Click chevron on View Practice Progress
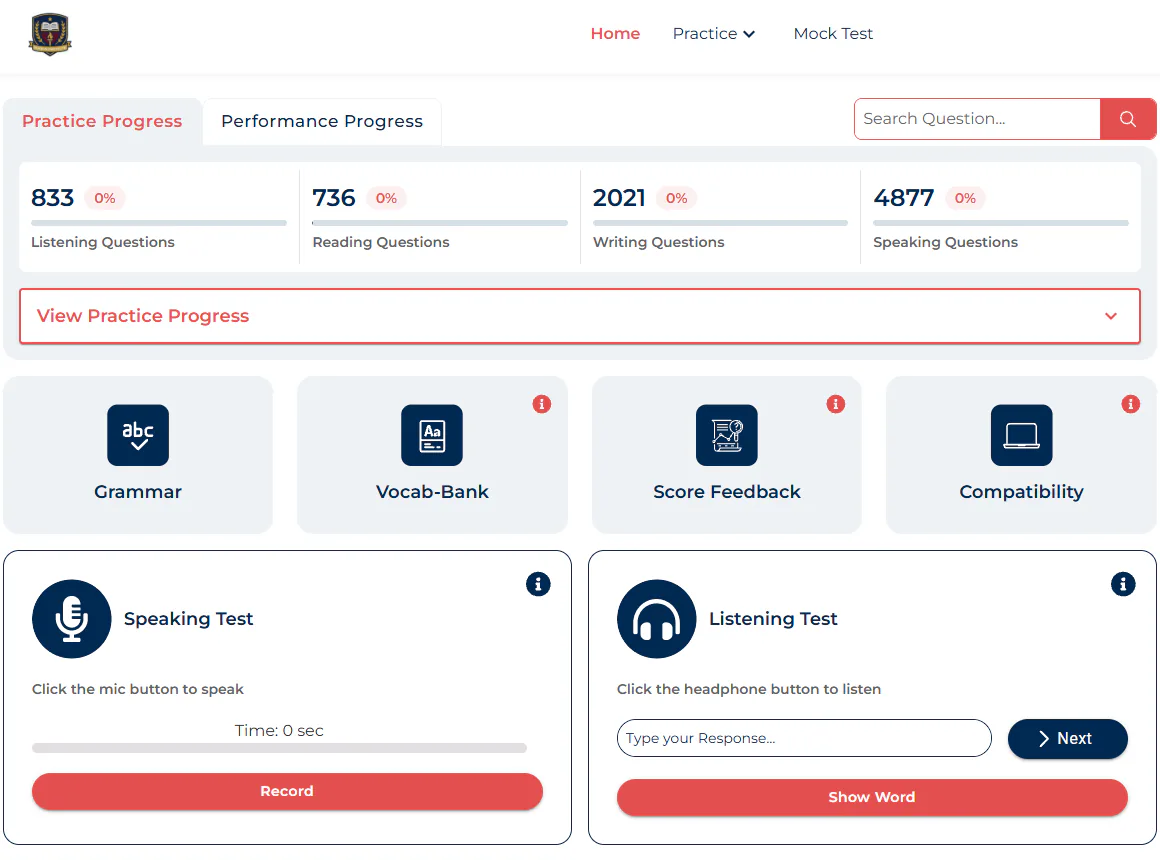Screen dimensions: 1160x860 coord(1110,316)
